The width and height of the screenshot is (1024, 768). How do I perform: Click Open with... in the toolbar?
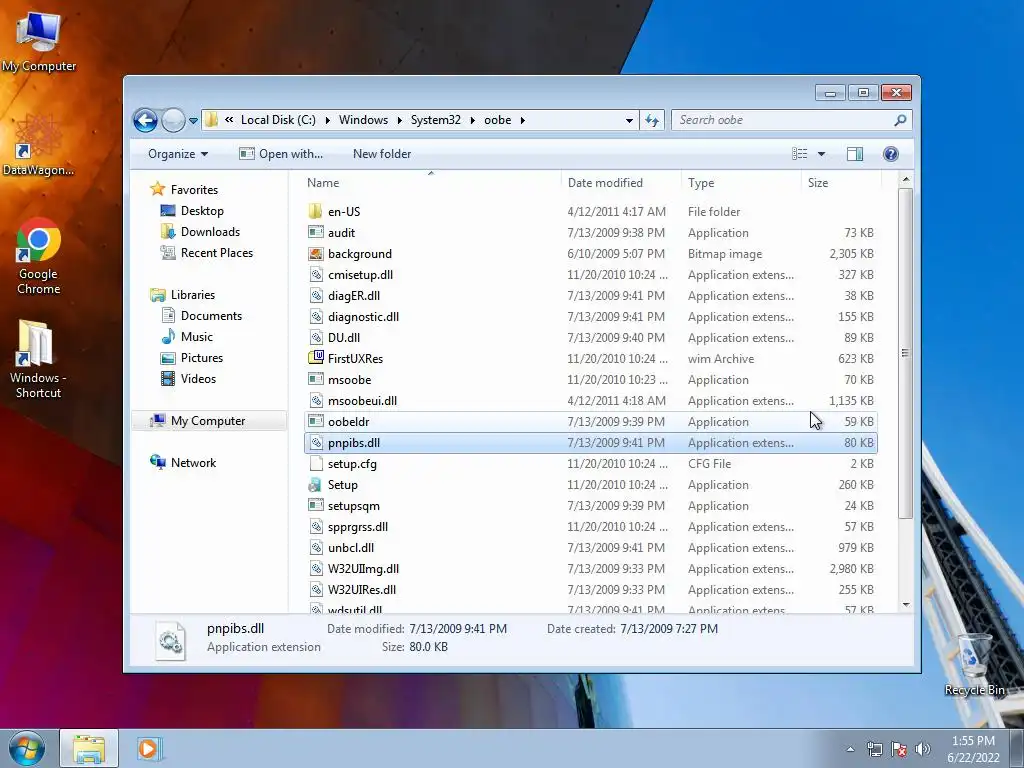(281, 154)
